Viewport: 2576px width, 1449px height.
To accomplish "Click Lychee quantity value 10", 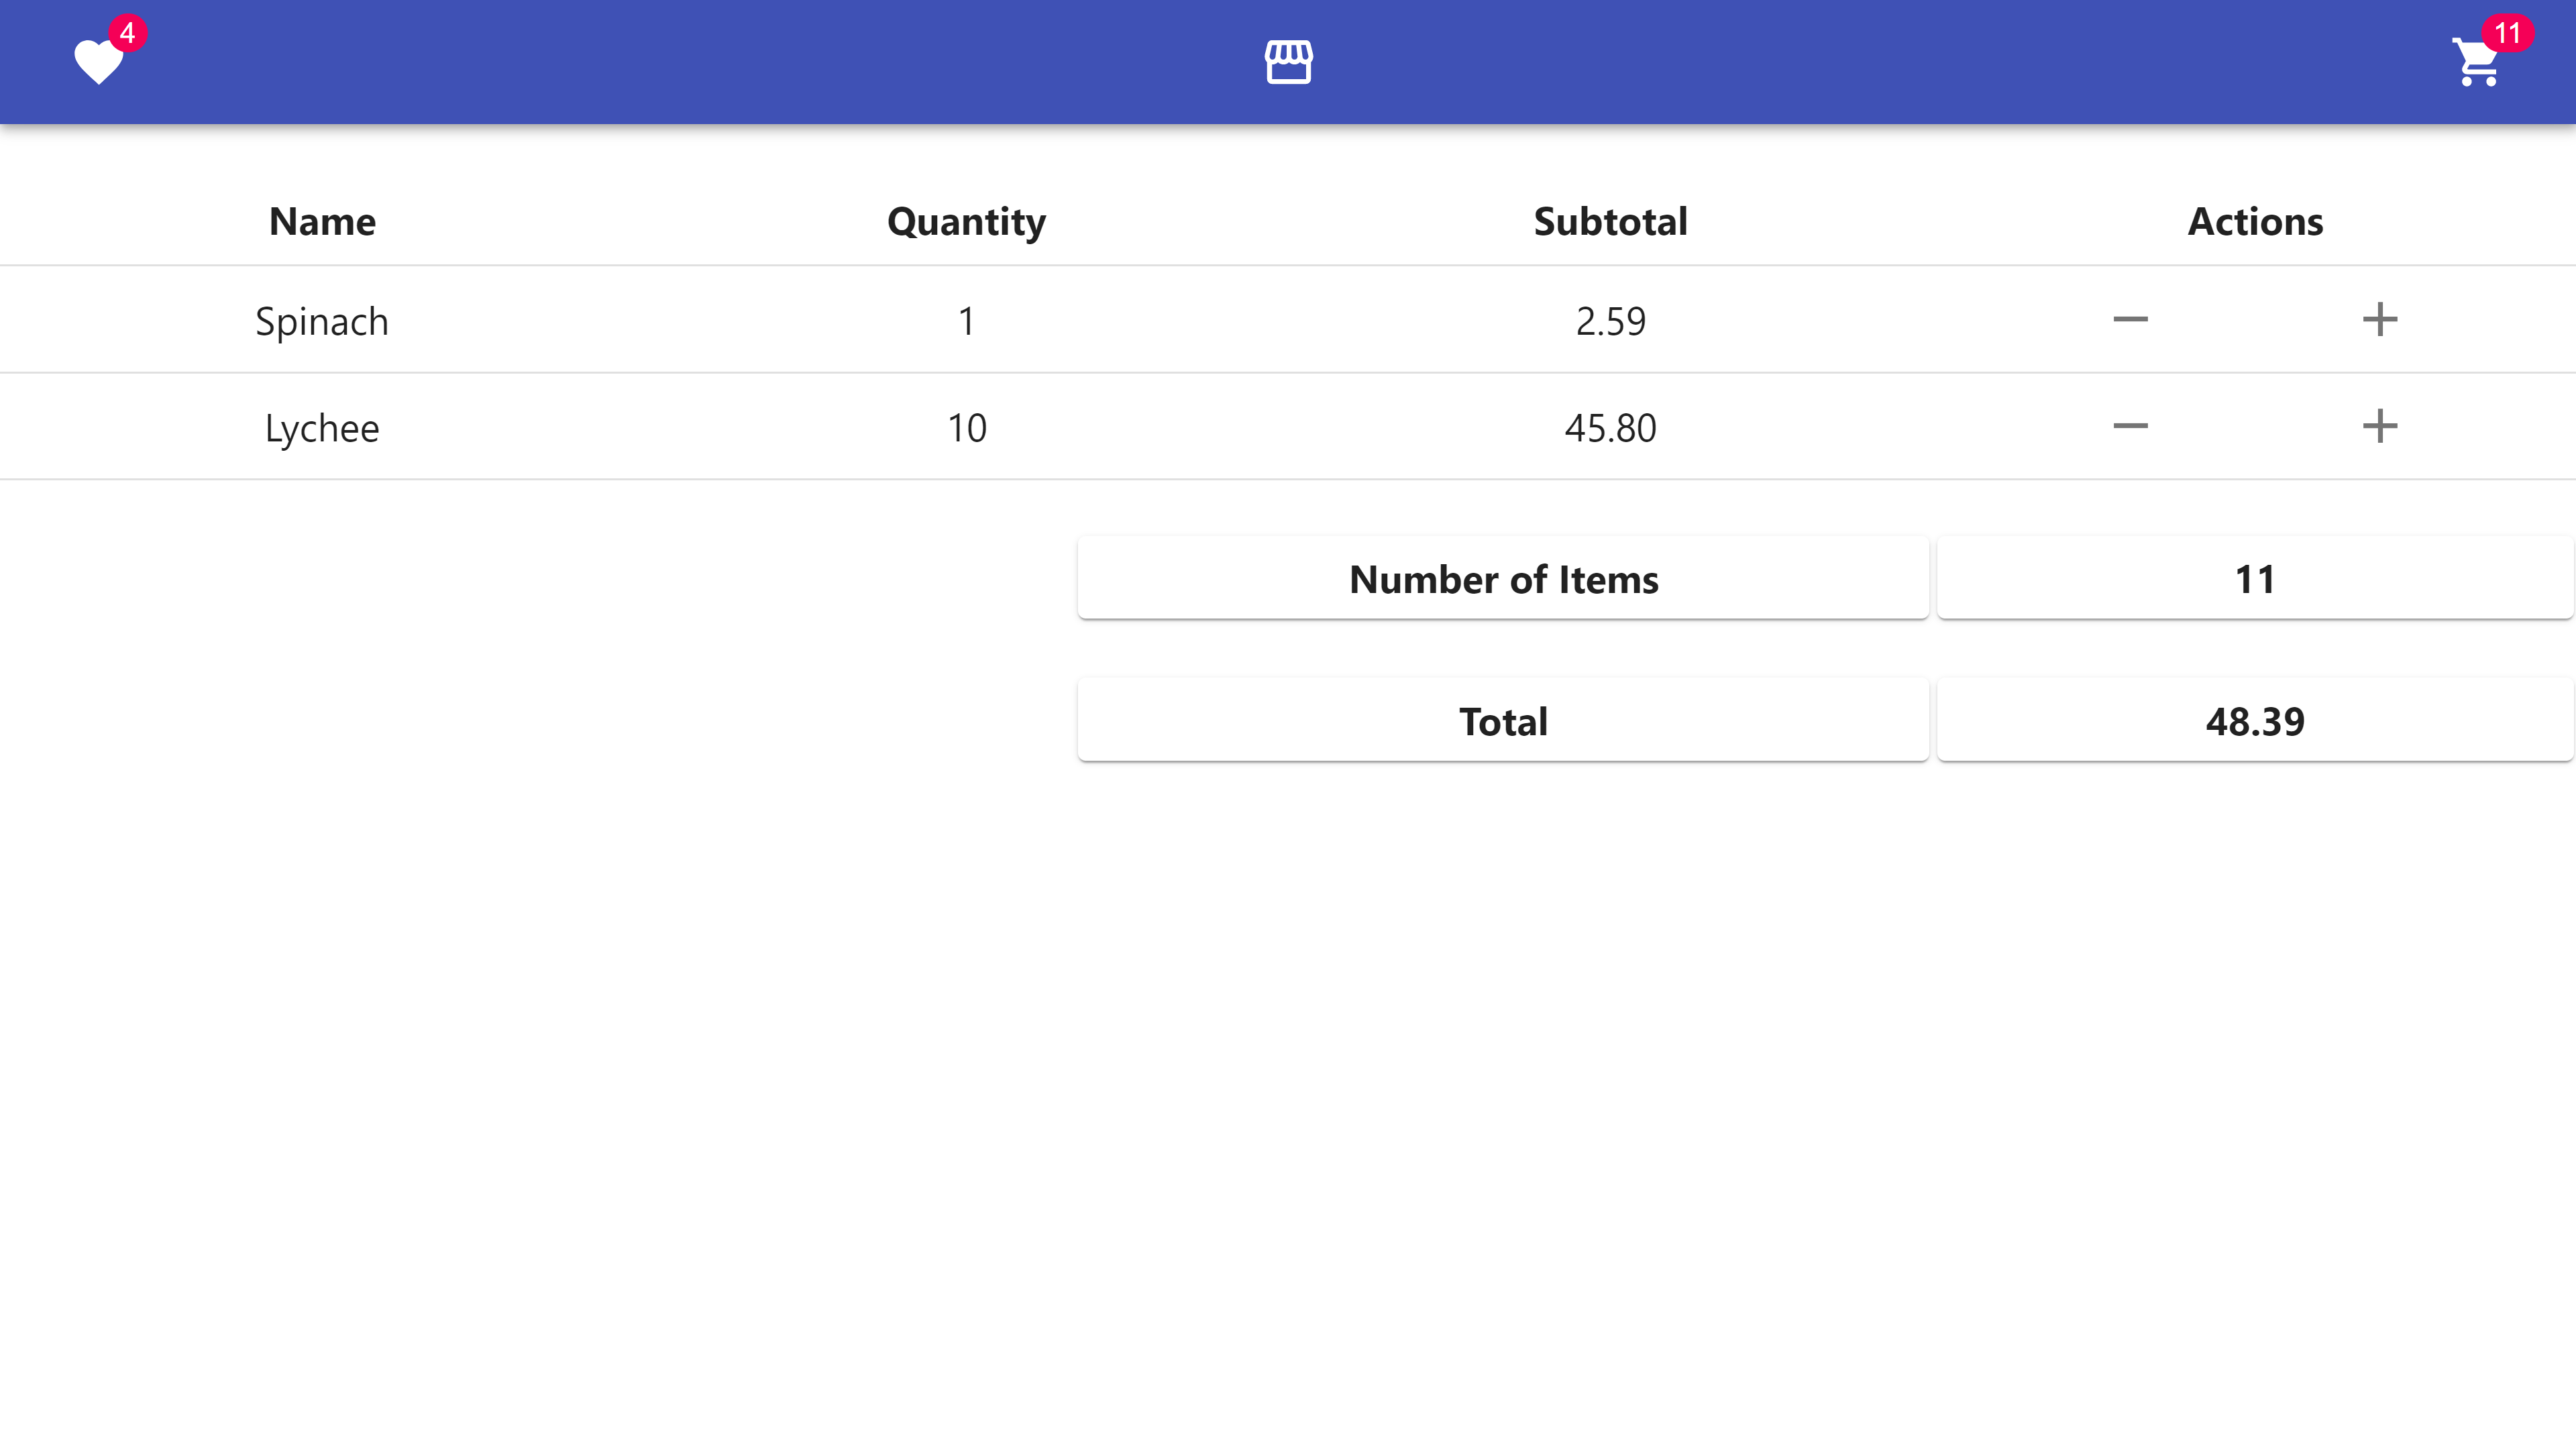I will tap(966, 428).
